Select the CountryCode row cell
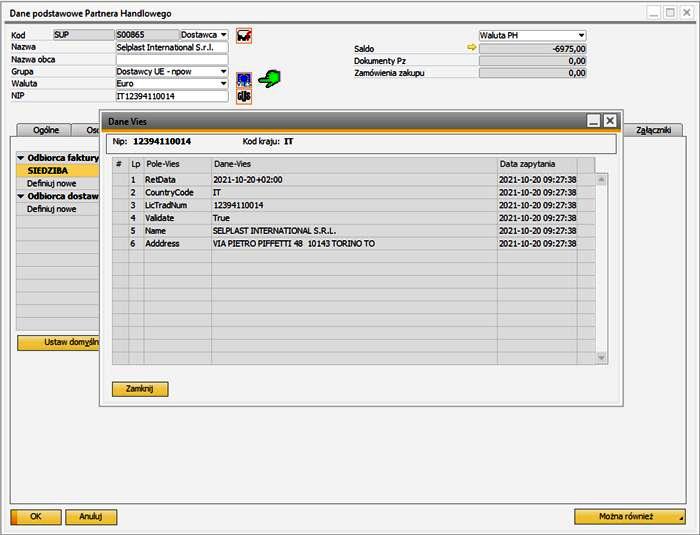The image size is (700, 535). point(178,192)
